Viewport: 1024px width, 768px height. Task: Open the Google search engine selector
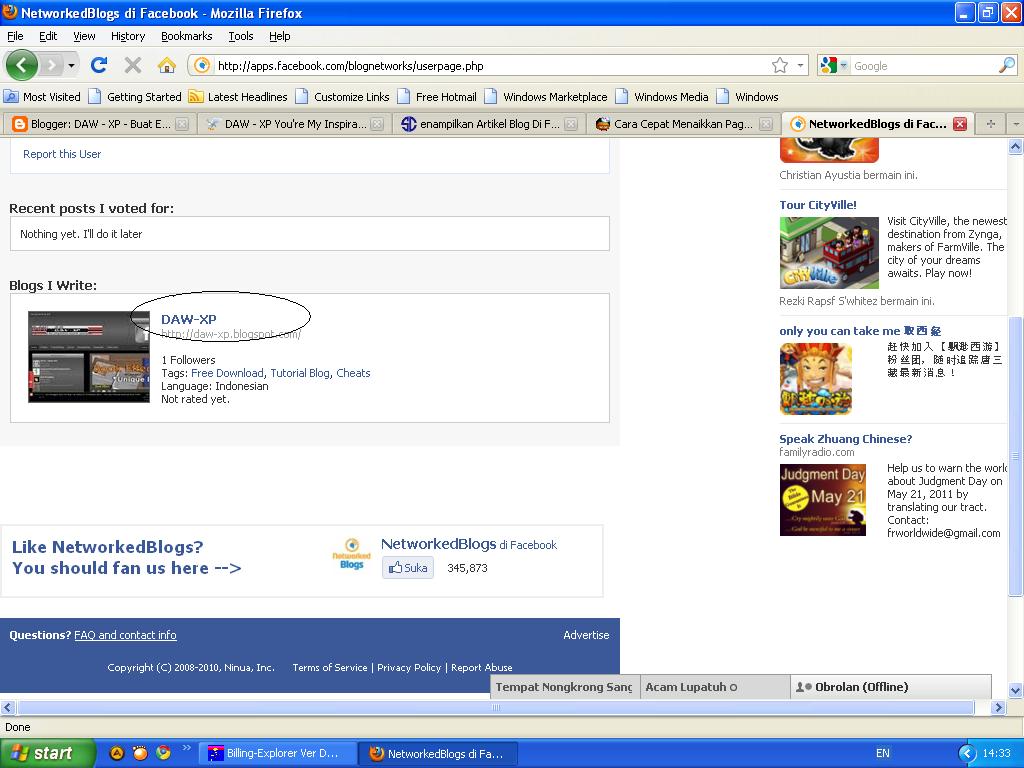pyautogui.click(x=834, y=65)
